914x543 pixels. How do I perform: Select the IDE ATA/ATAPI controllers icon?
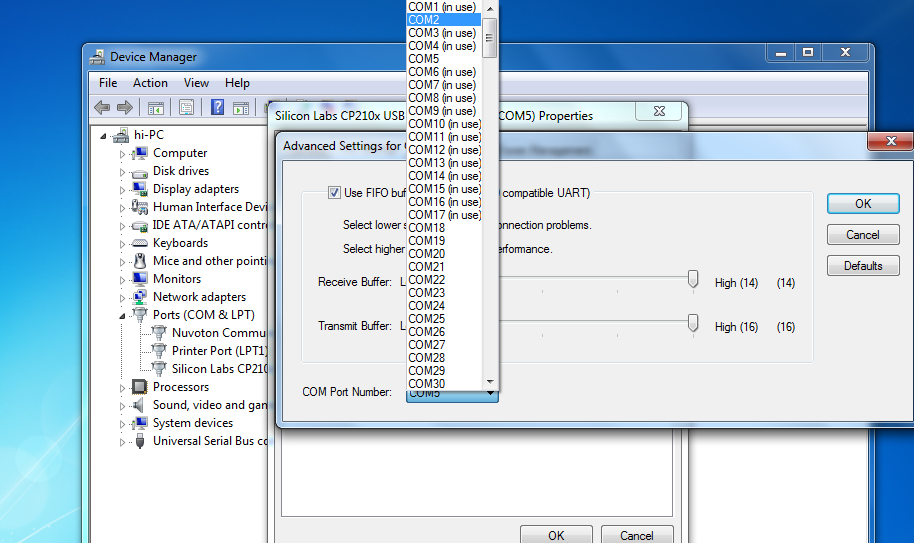pos(140,225)
